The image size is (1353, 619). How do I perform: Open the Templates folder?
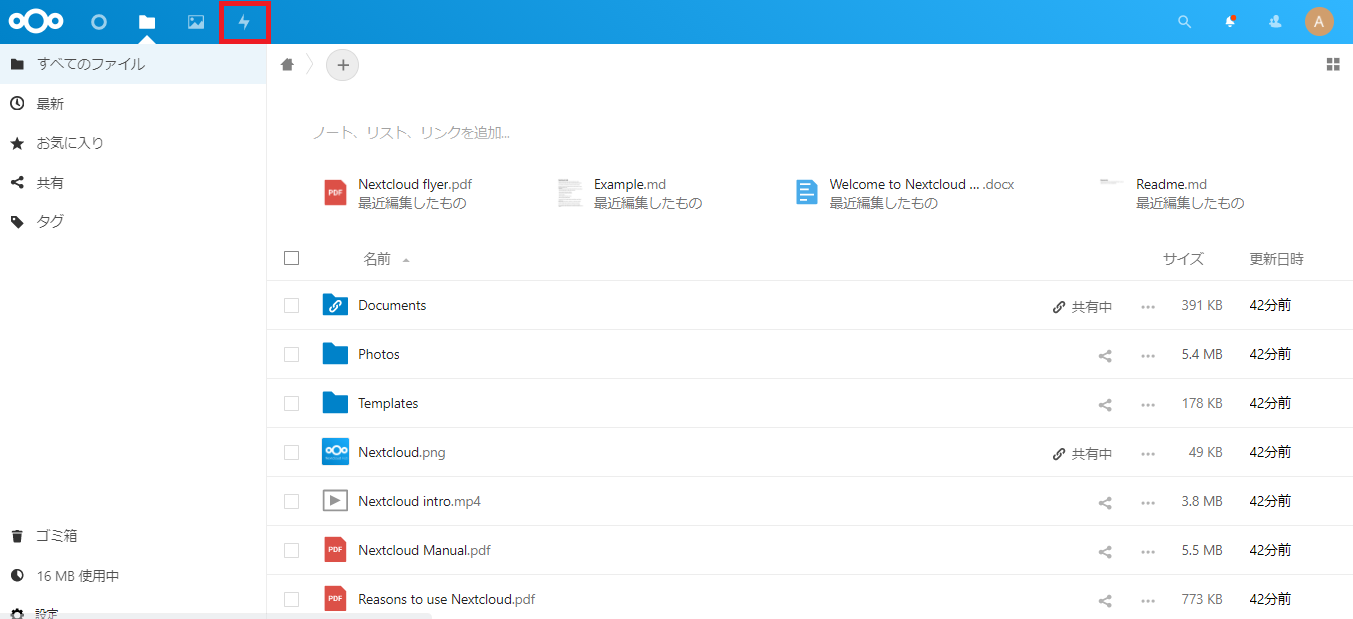pyautogui.click(x=388, y=403)
